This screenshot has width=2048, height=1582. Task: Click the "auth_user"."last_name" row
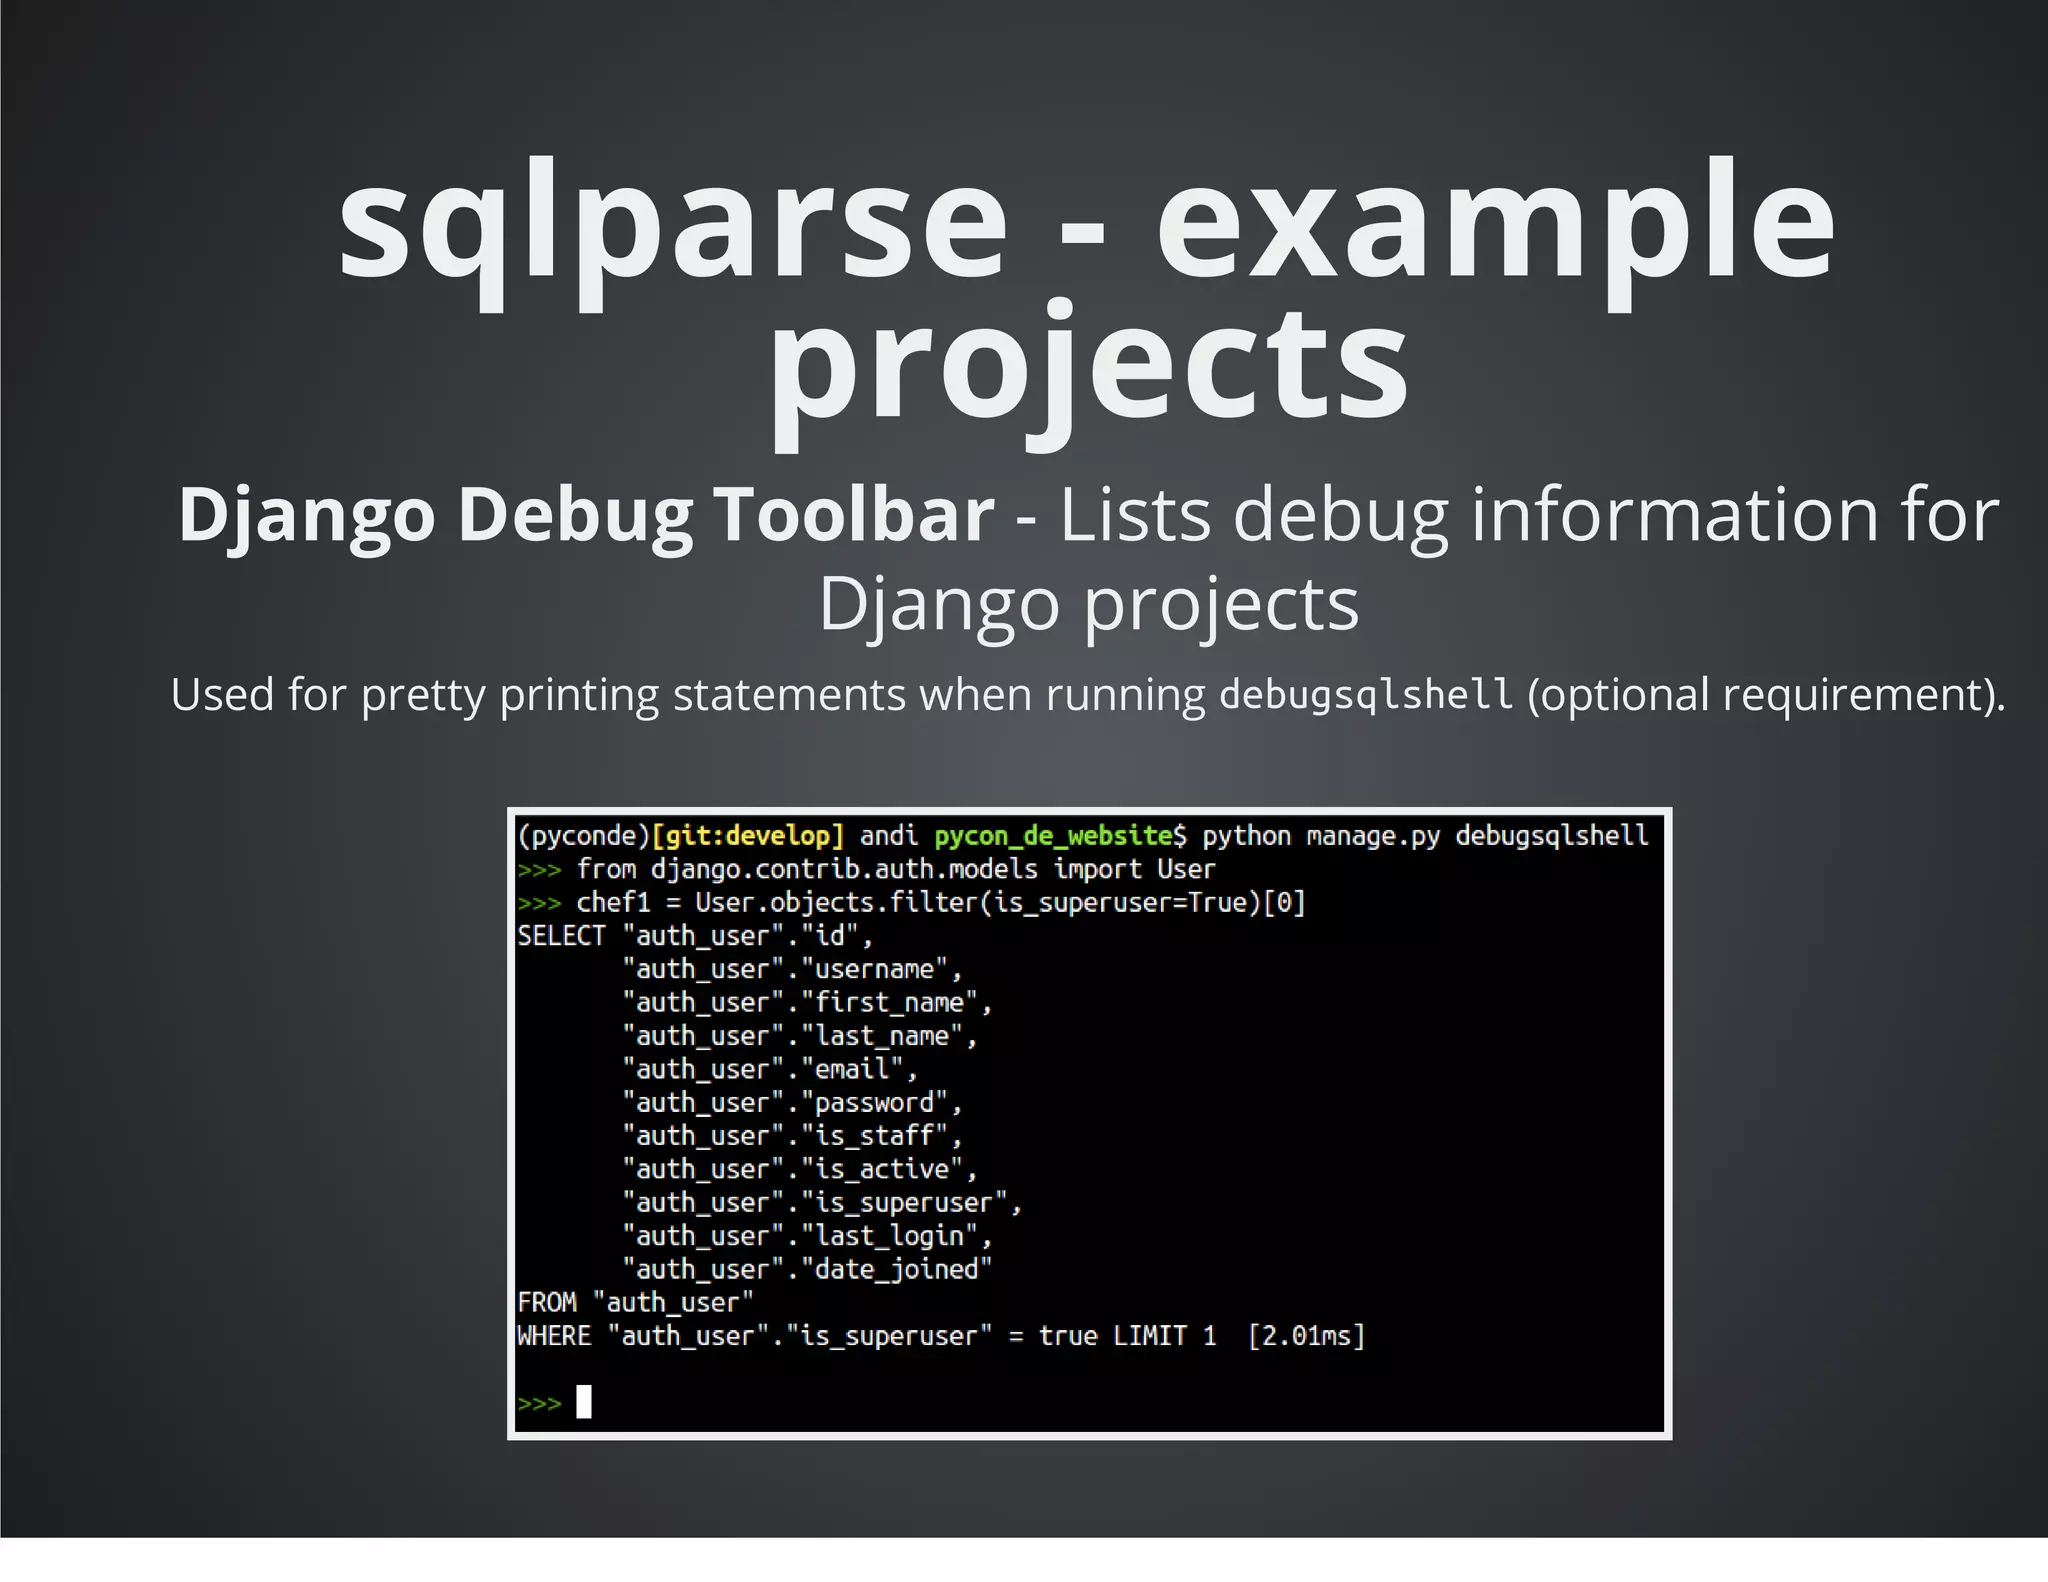800,1036
